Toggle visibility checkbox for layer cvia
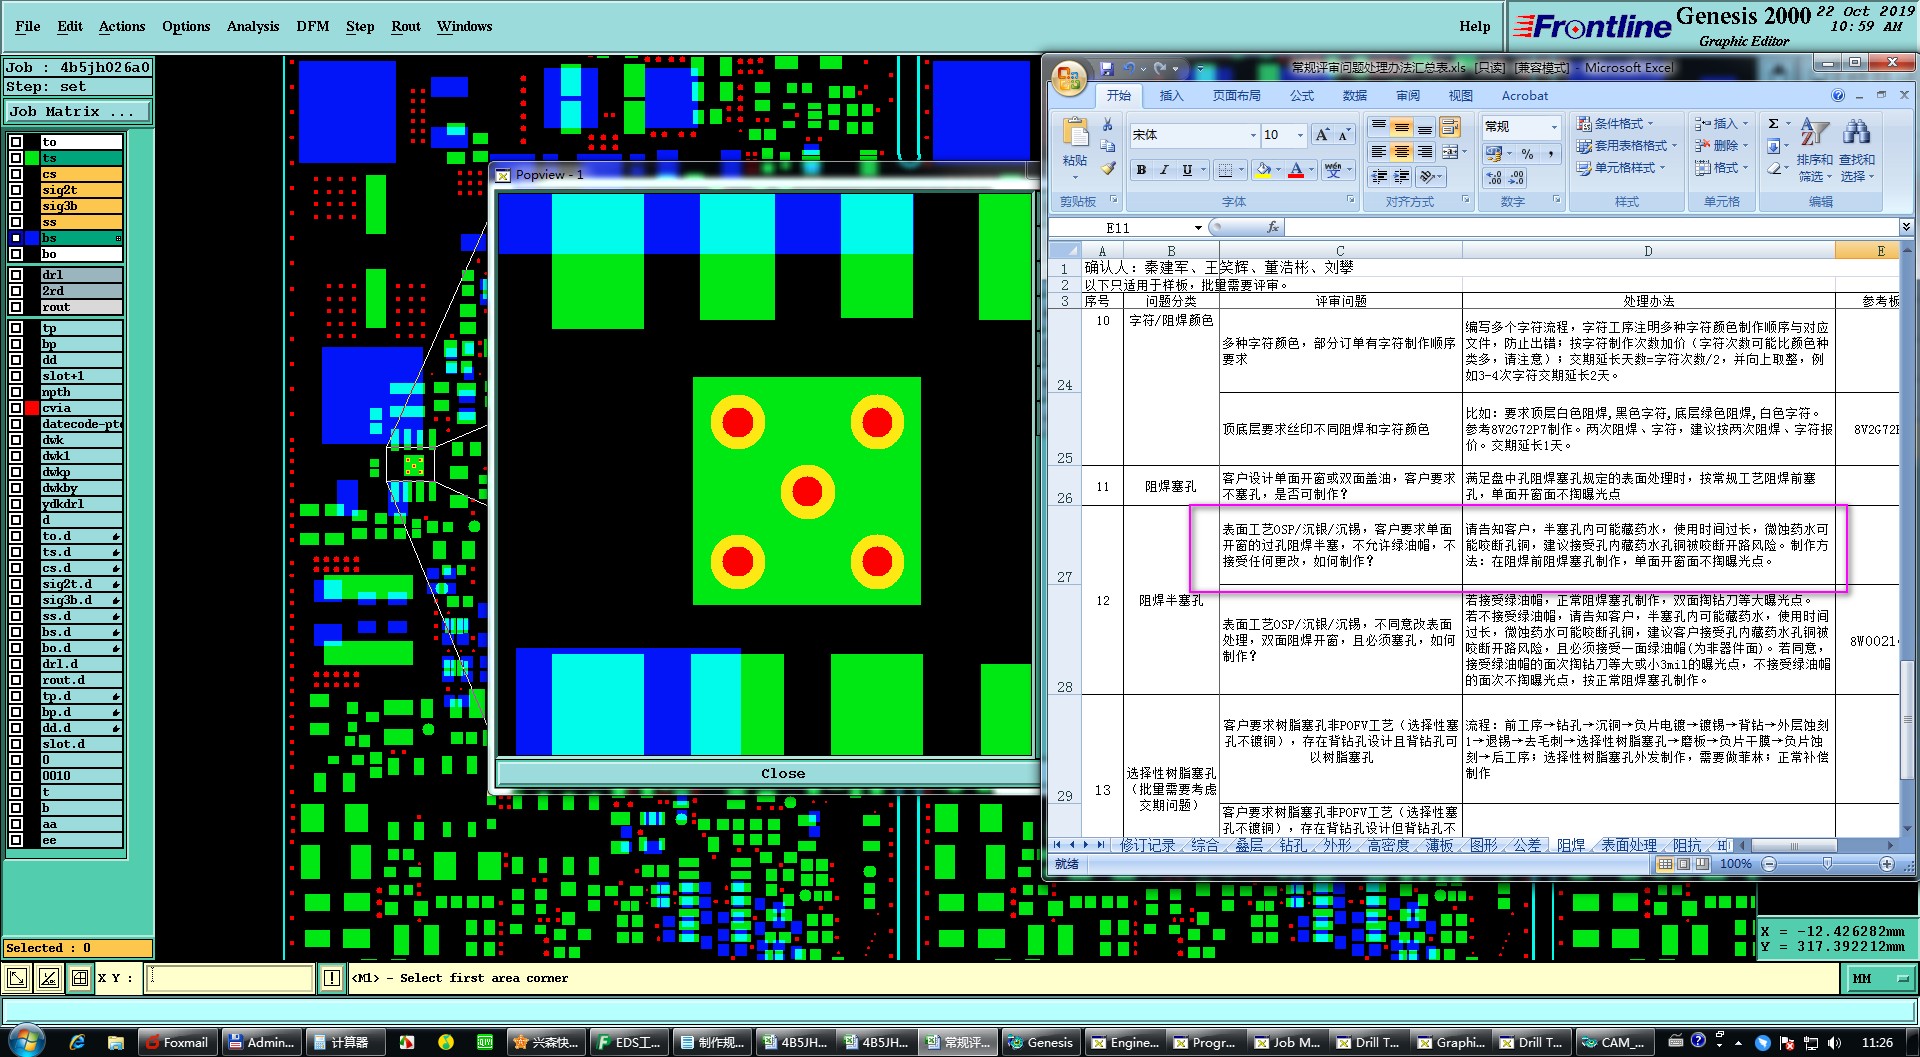1920x1057 pixels. [x=16, y=408]
